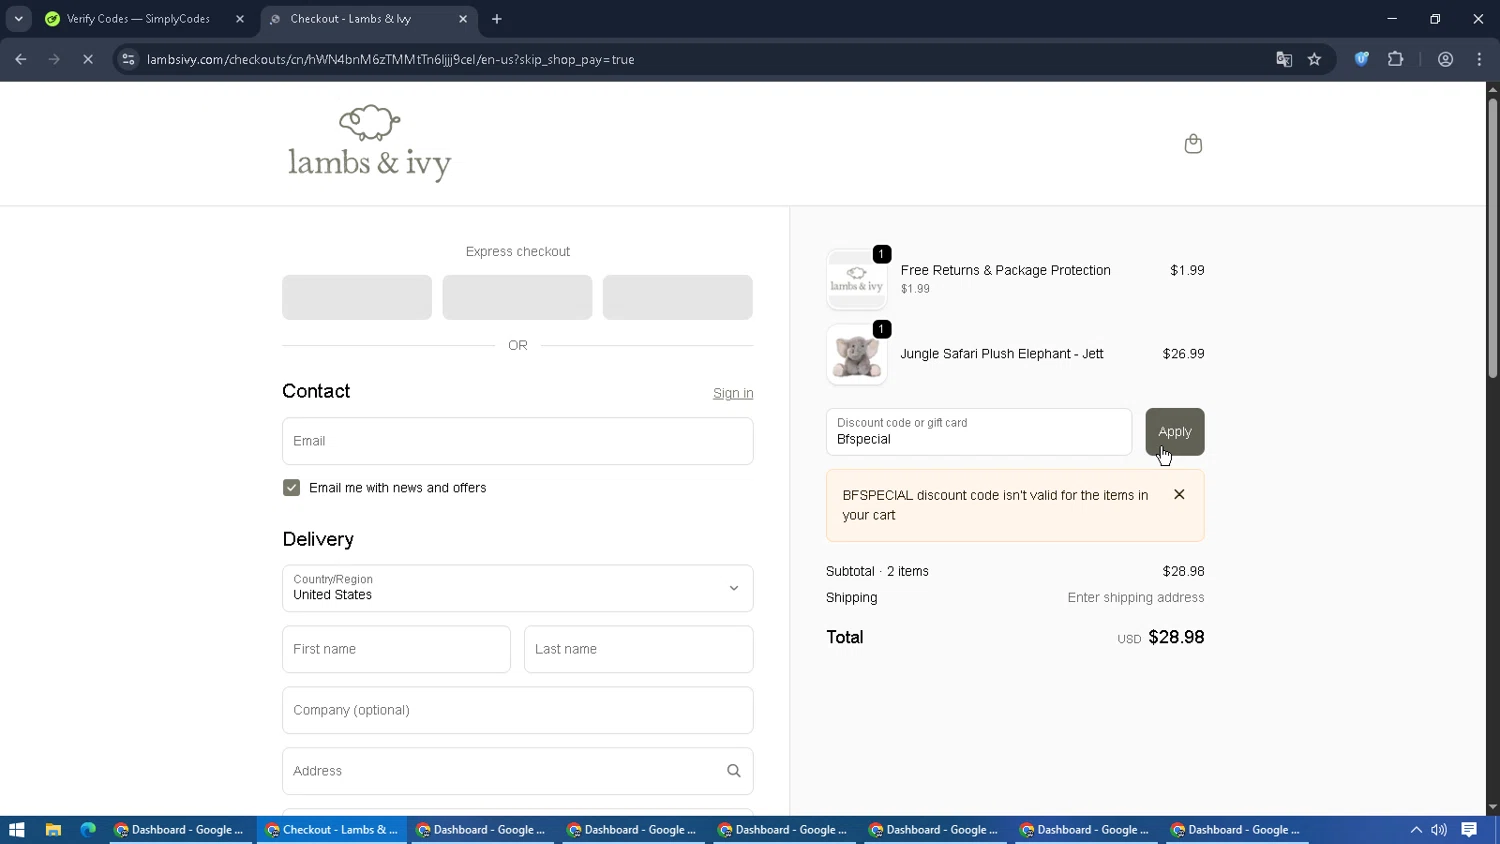Open the extensions puzzle icon

point(1395,59)
